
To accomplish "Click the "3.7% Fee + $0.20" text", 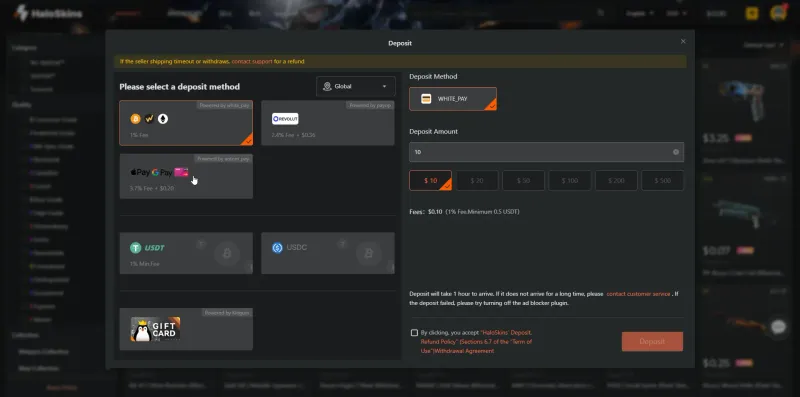I will 152,188.
